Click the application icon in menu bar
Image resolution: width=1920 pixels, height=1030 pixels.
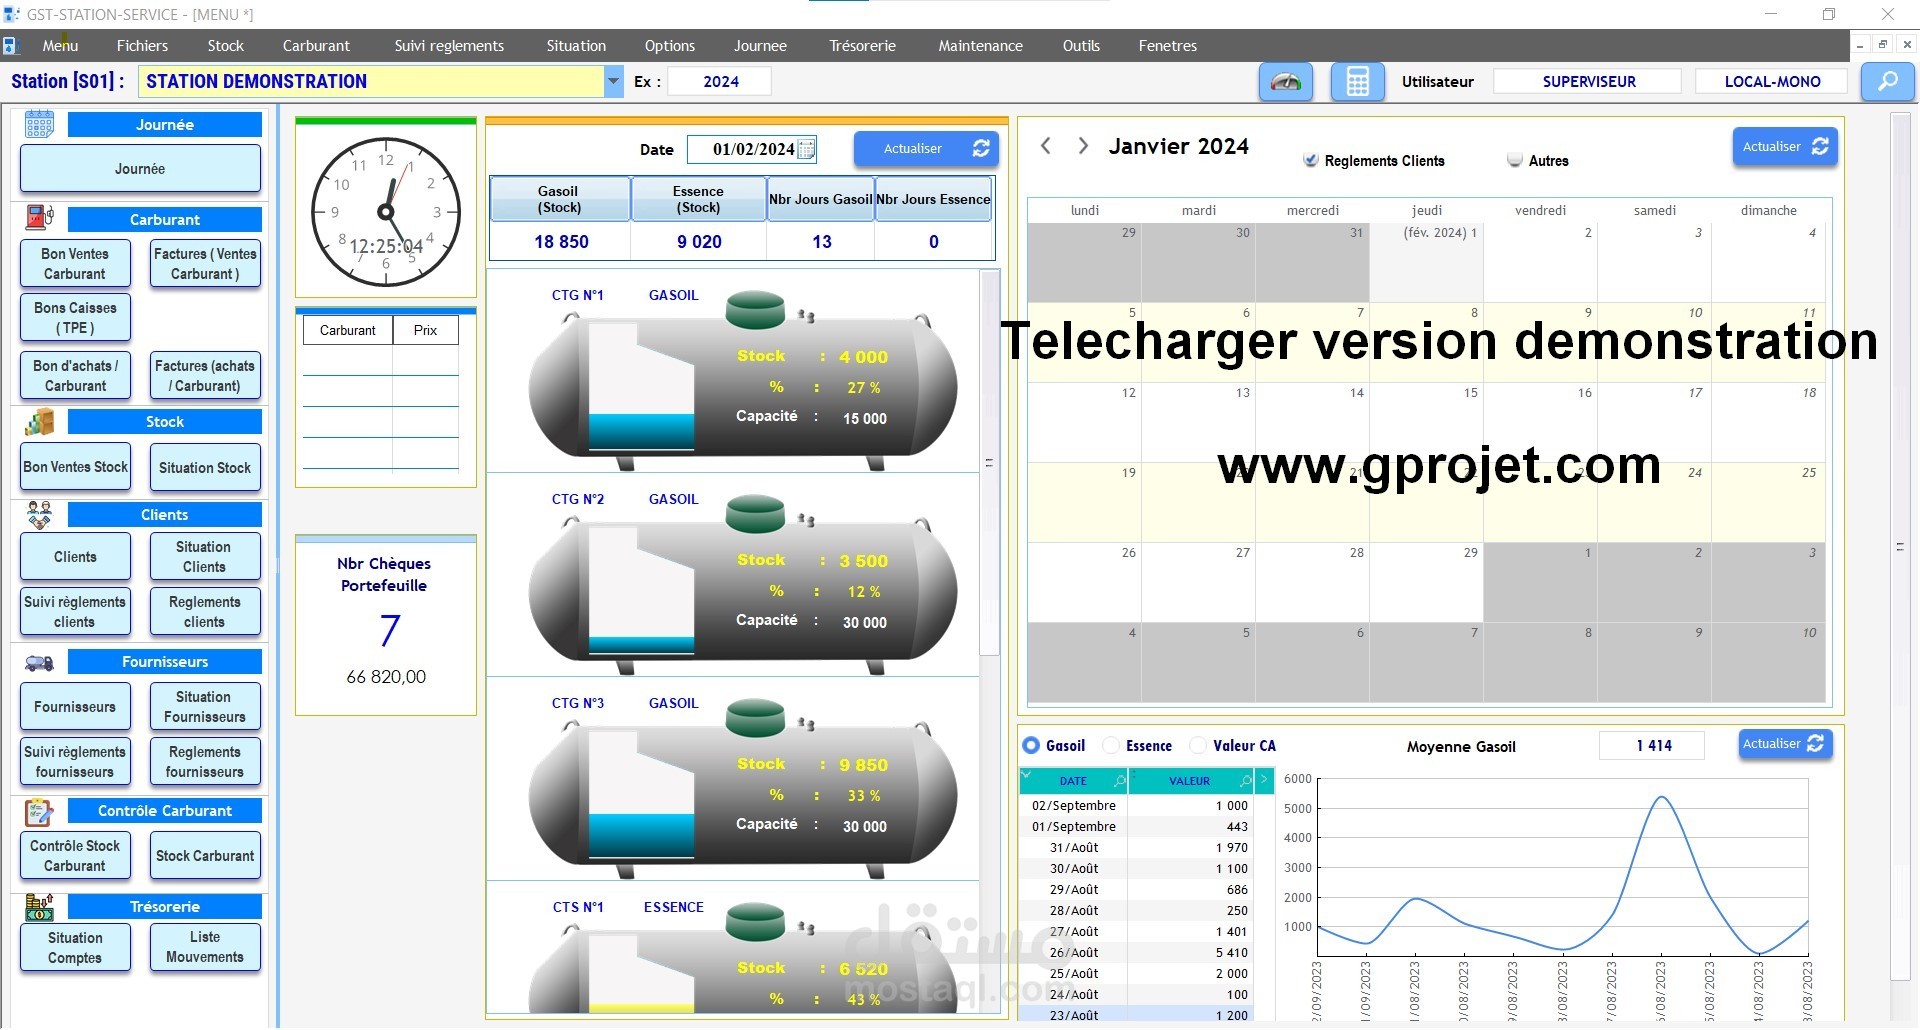tap(10, 46)
